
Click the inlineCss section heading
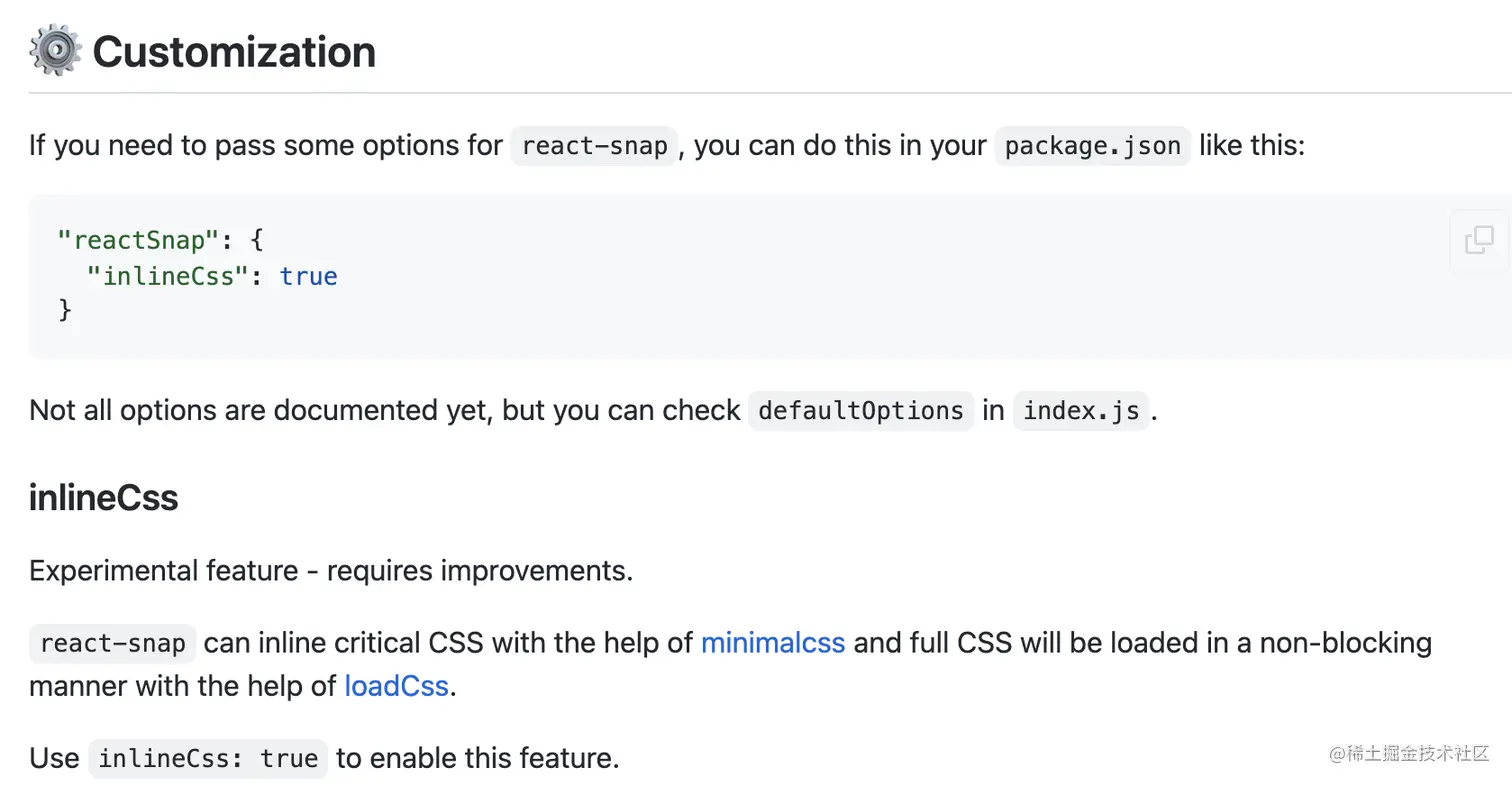[103, 497]
